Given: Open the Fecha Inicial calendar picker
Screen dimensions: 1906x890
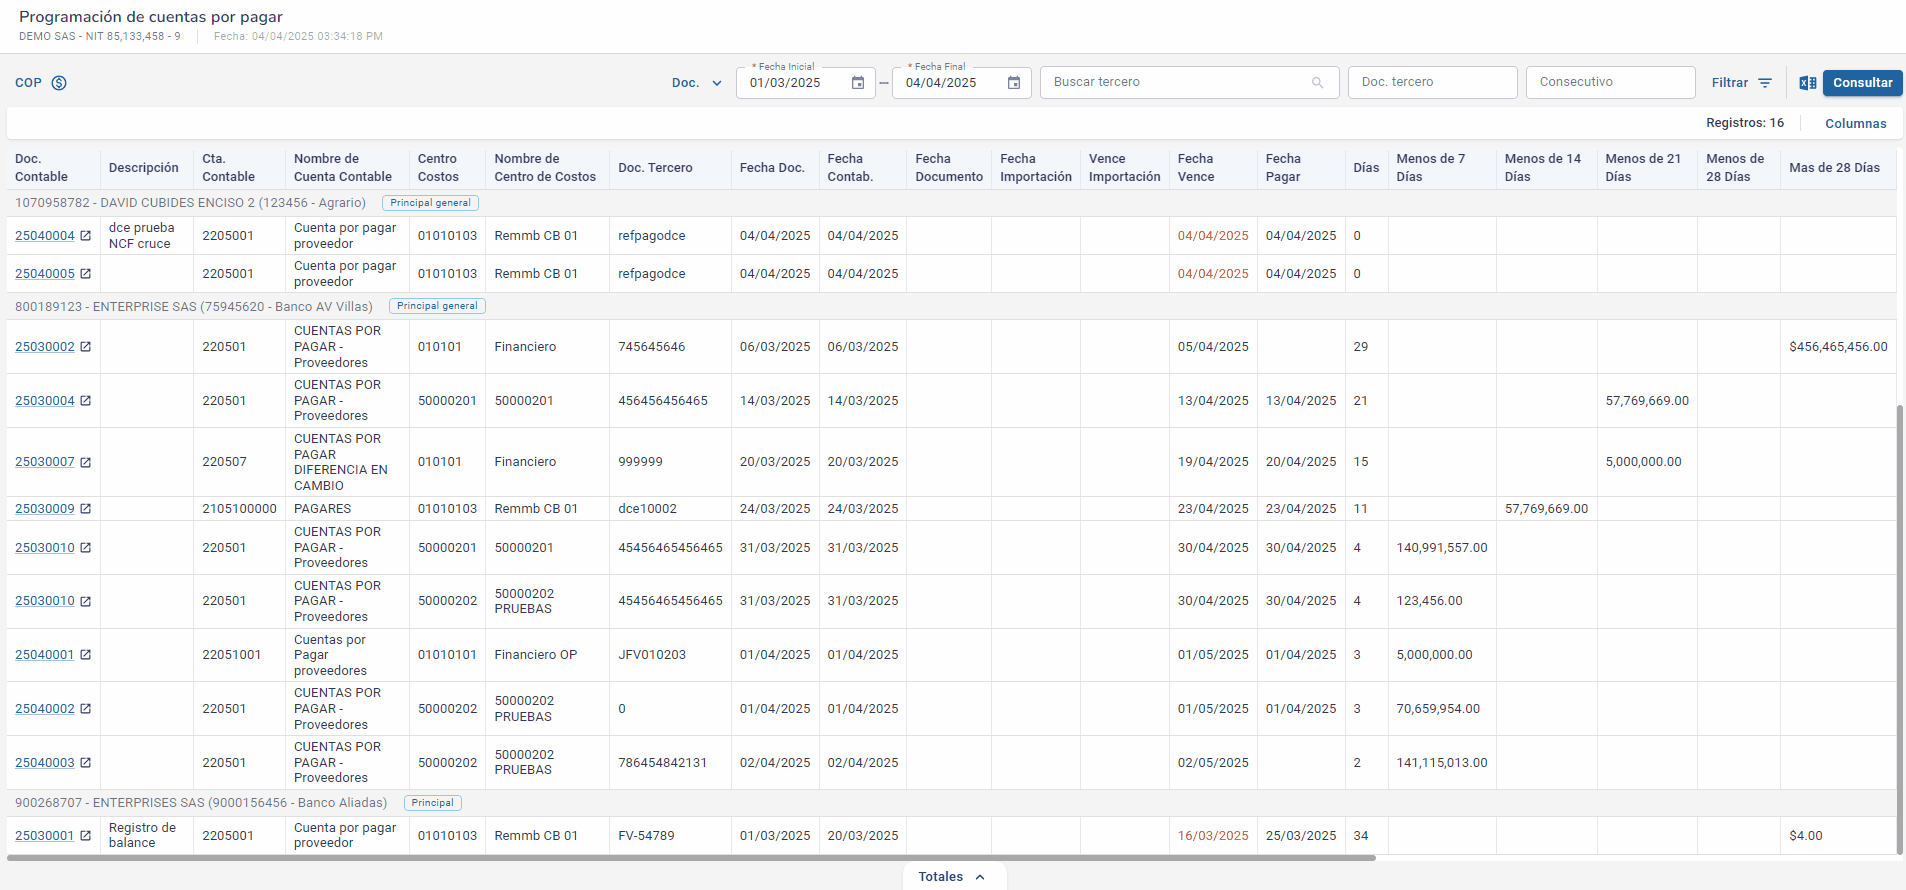Looking at the screenshot, I should (858, 83).
